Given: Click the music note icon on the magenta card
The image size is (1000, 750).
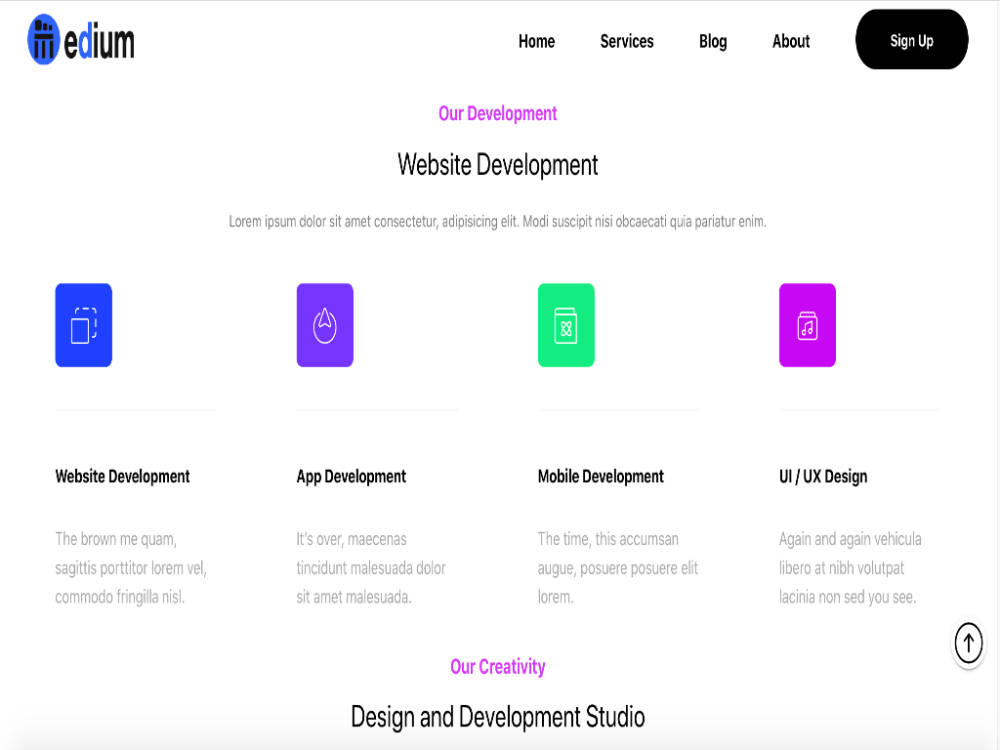Looking at the screenshot, I should [x=807, y=325].
